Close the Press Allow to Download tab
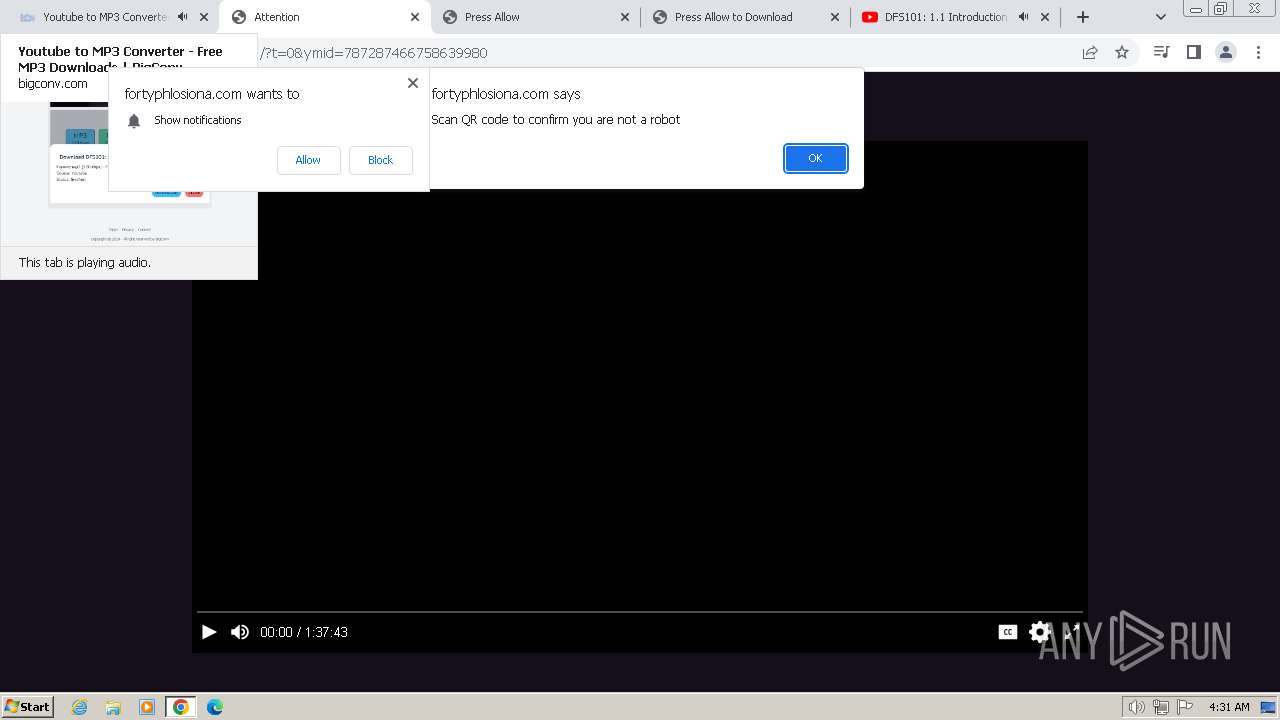Viewport: 1280px width, 720px height. point(835,17)
